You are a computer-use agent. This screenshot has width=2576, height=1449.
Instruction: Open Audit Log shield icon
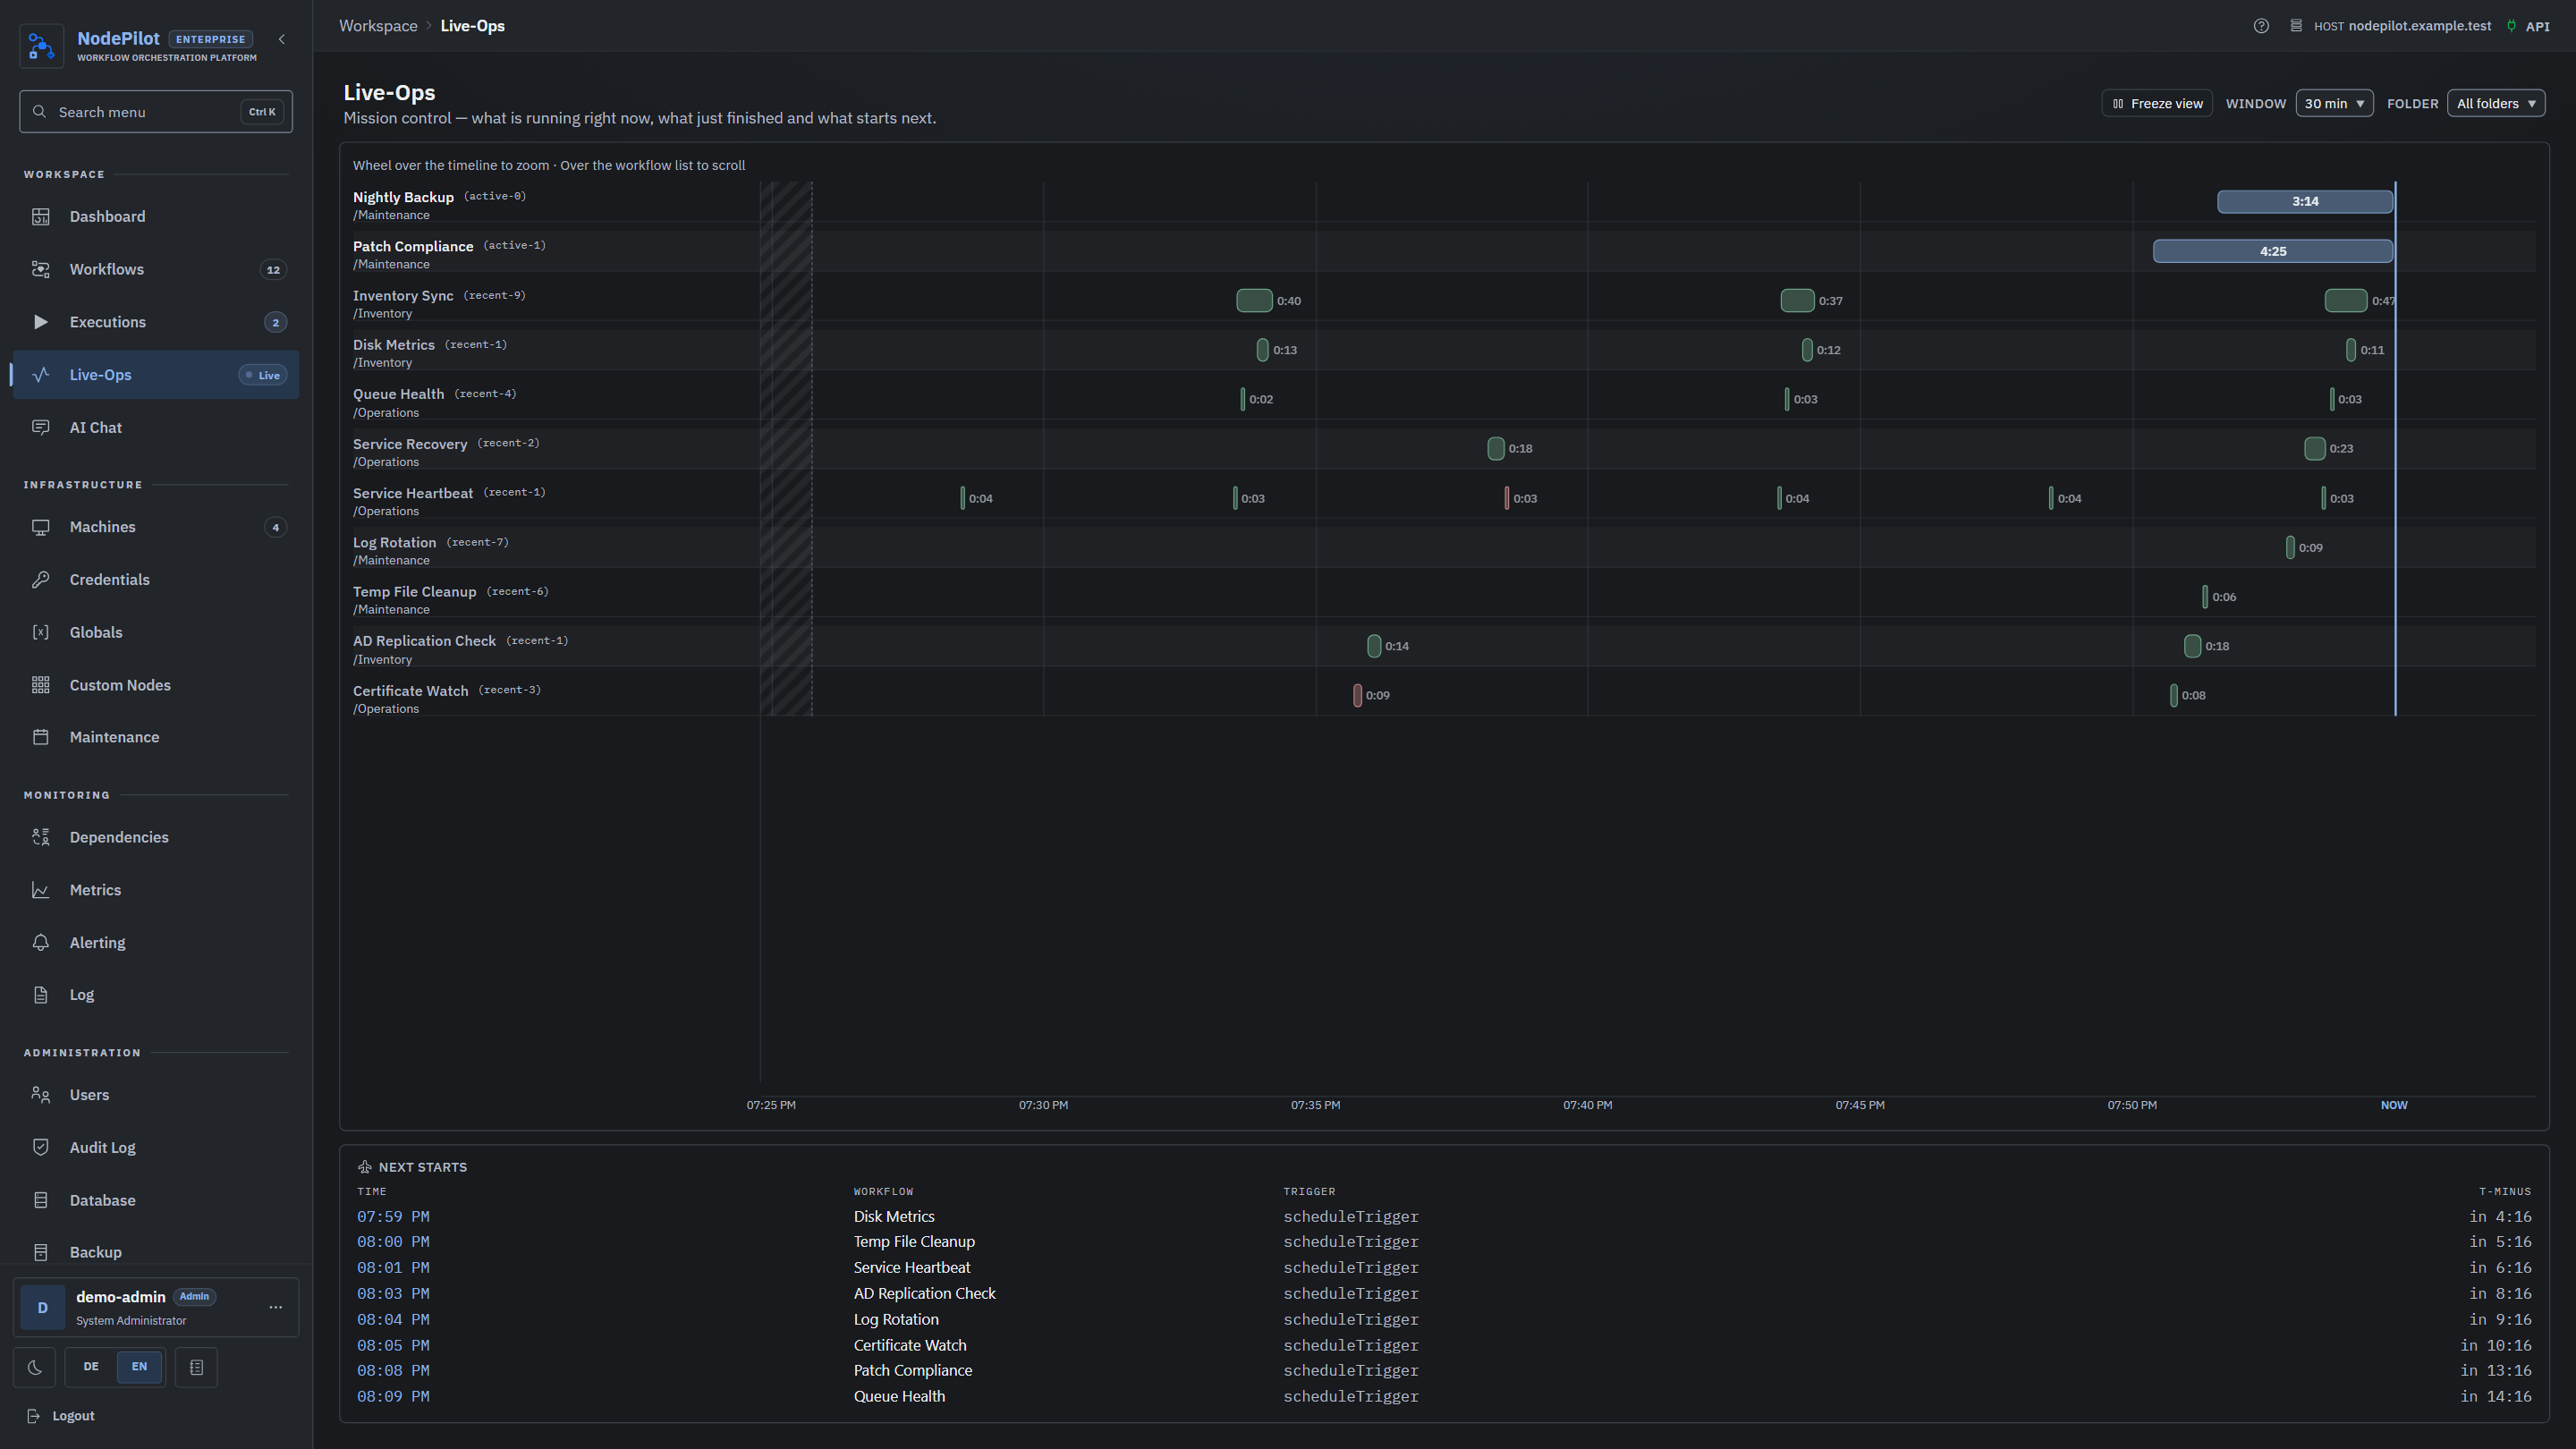point(41,1148)
